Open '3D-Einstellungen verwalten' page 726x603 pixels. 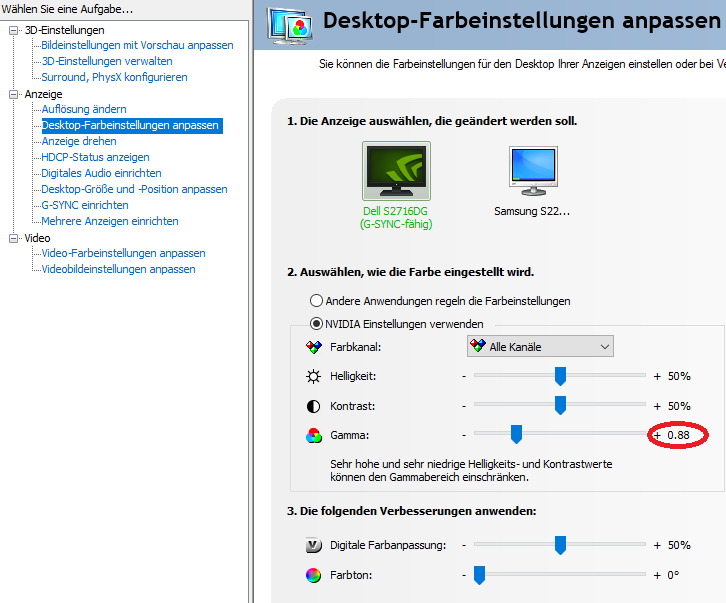[107, 61]
